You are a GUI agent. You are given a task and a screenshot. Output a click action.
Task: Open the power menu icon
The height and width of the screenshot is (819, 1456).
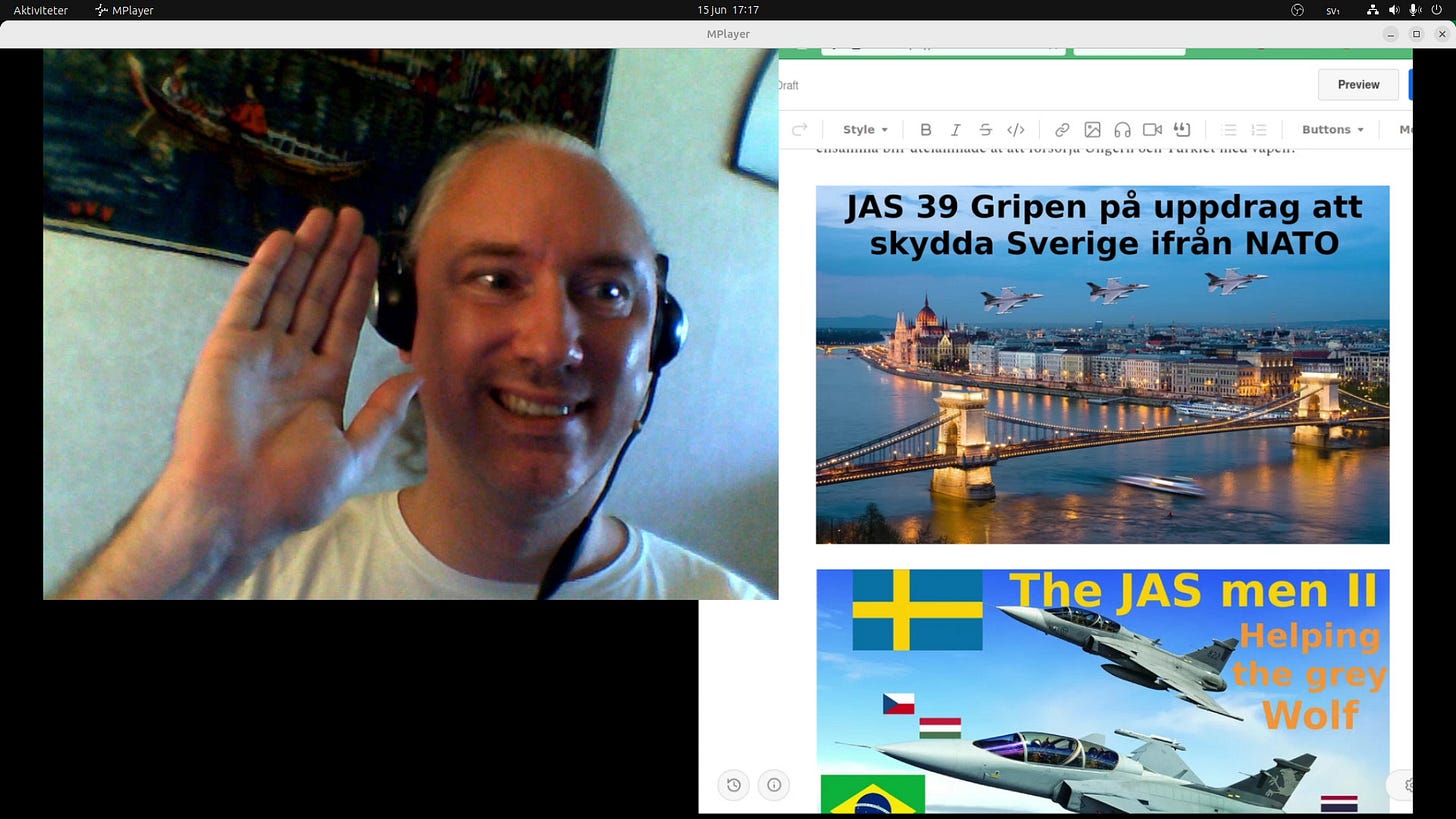pyautogui.click(x=1437, y=10)
